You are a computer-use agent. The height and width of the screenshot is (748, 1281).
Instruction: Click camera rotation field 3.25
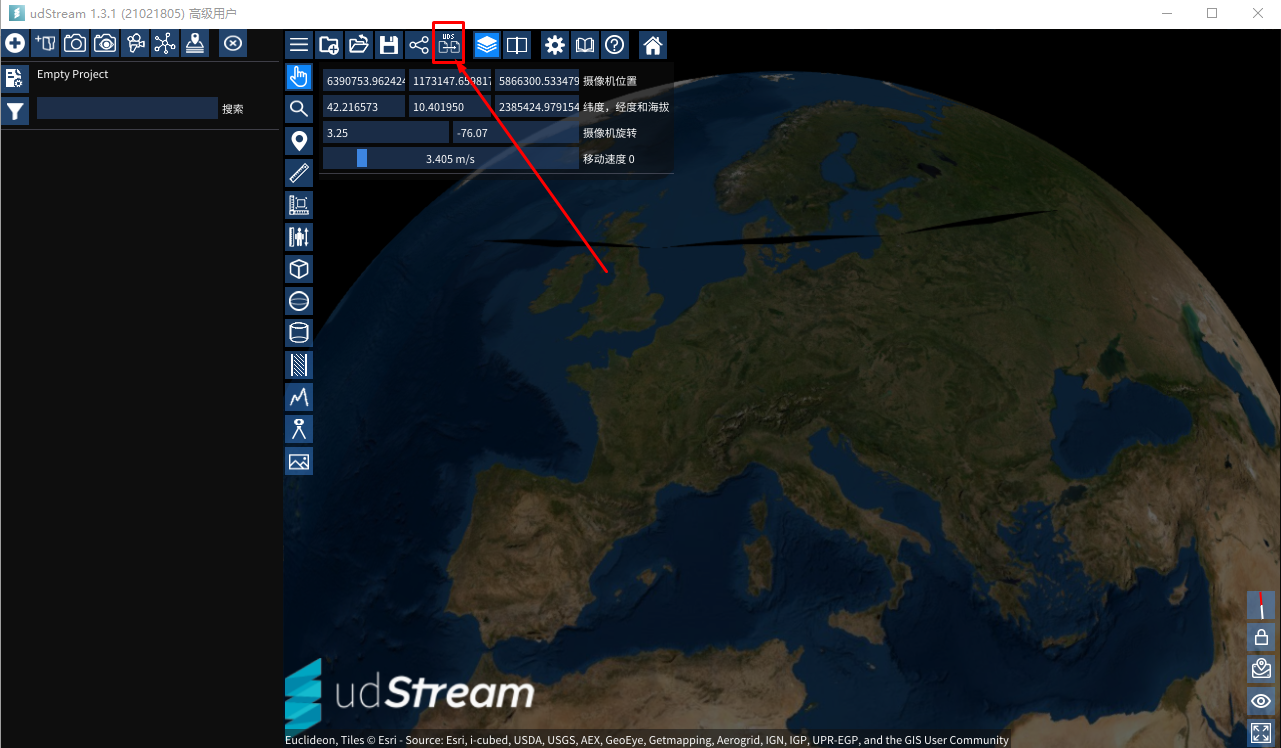point(386,132)
